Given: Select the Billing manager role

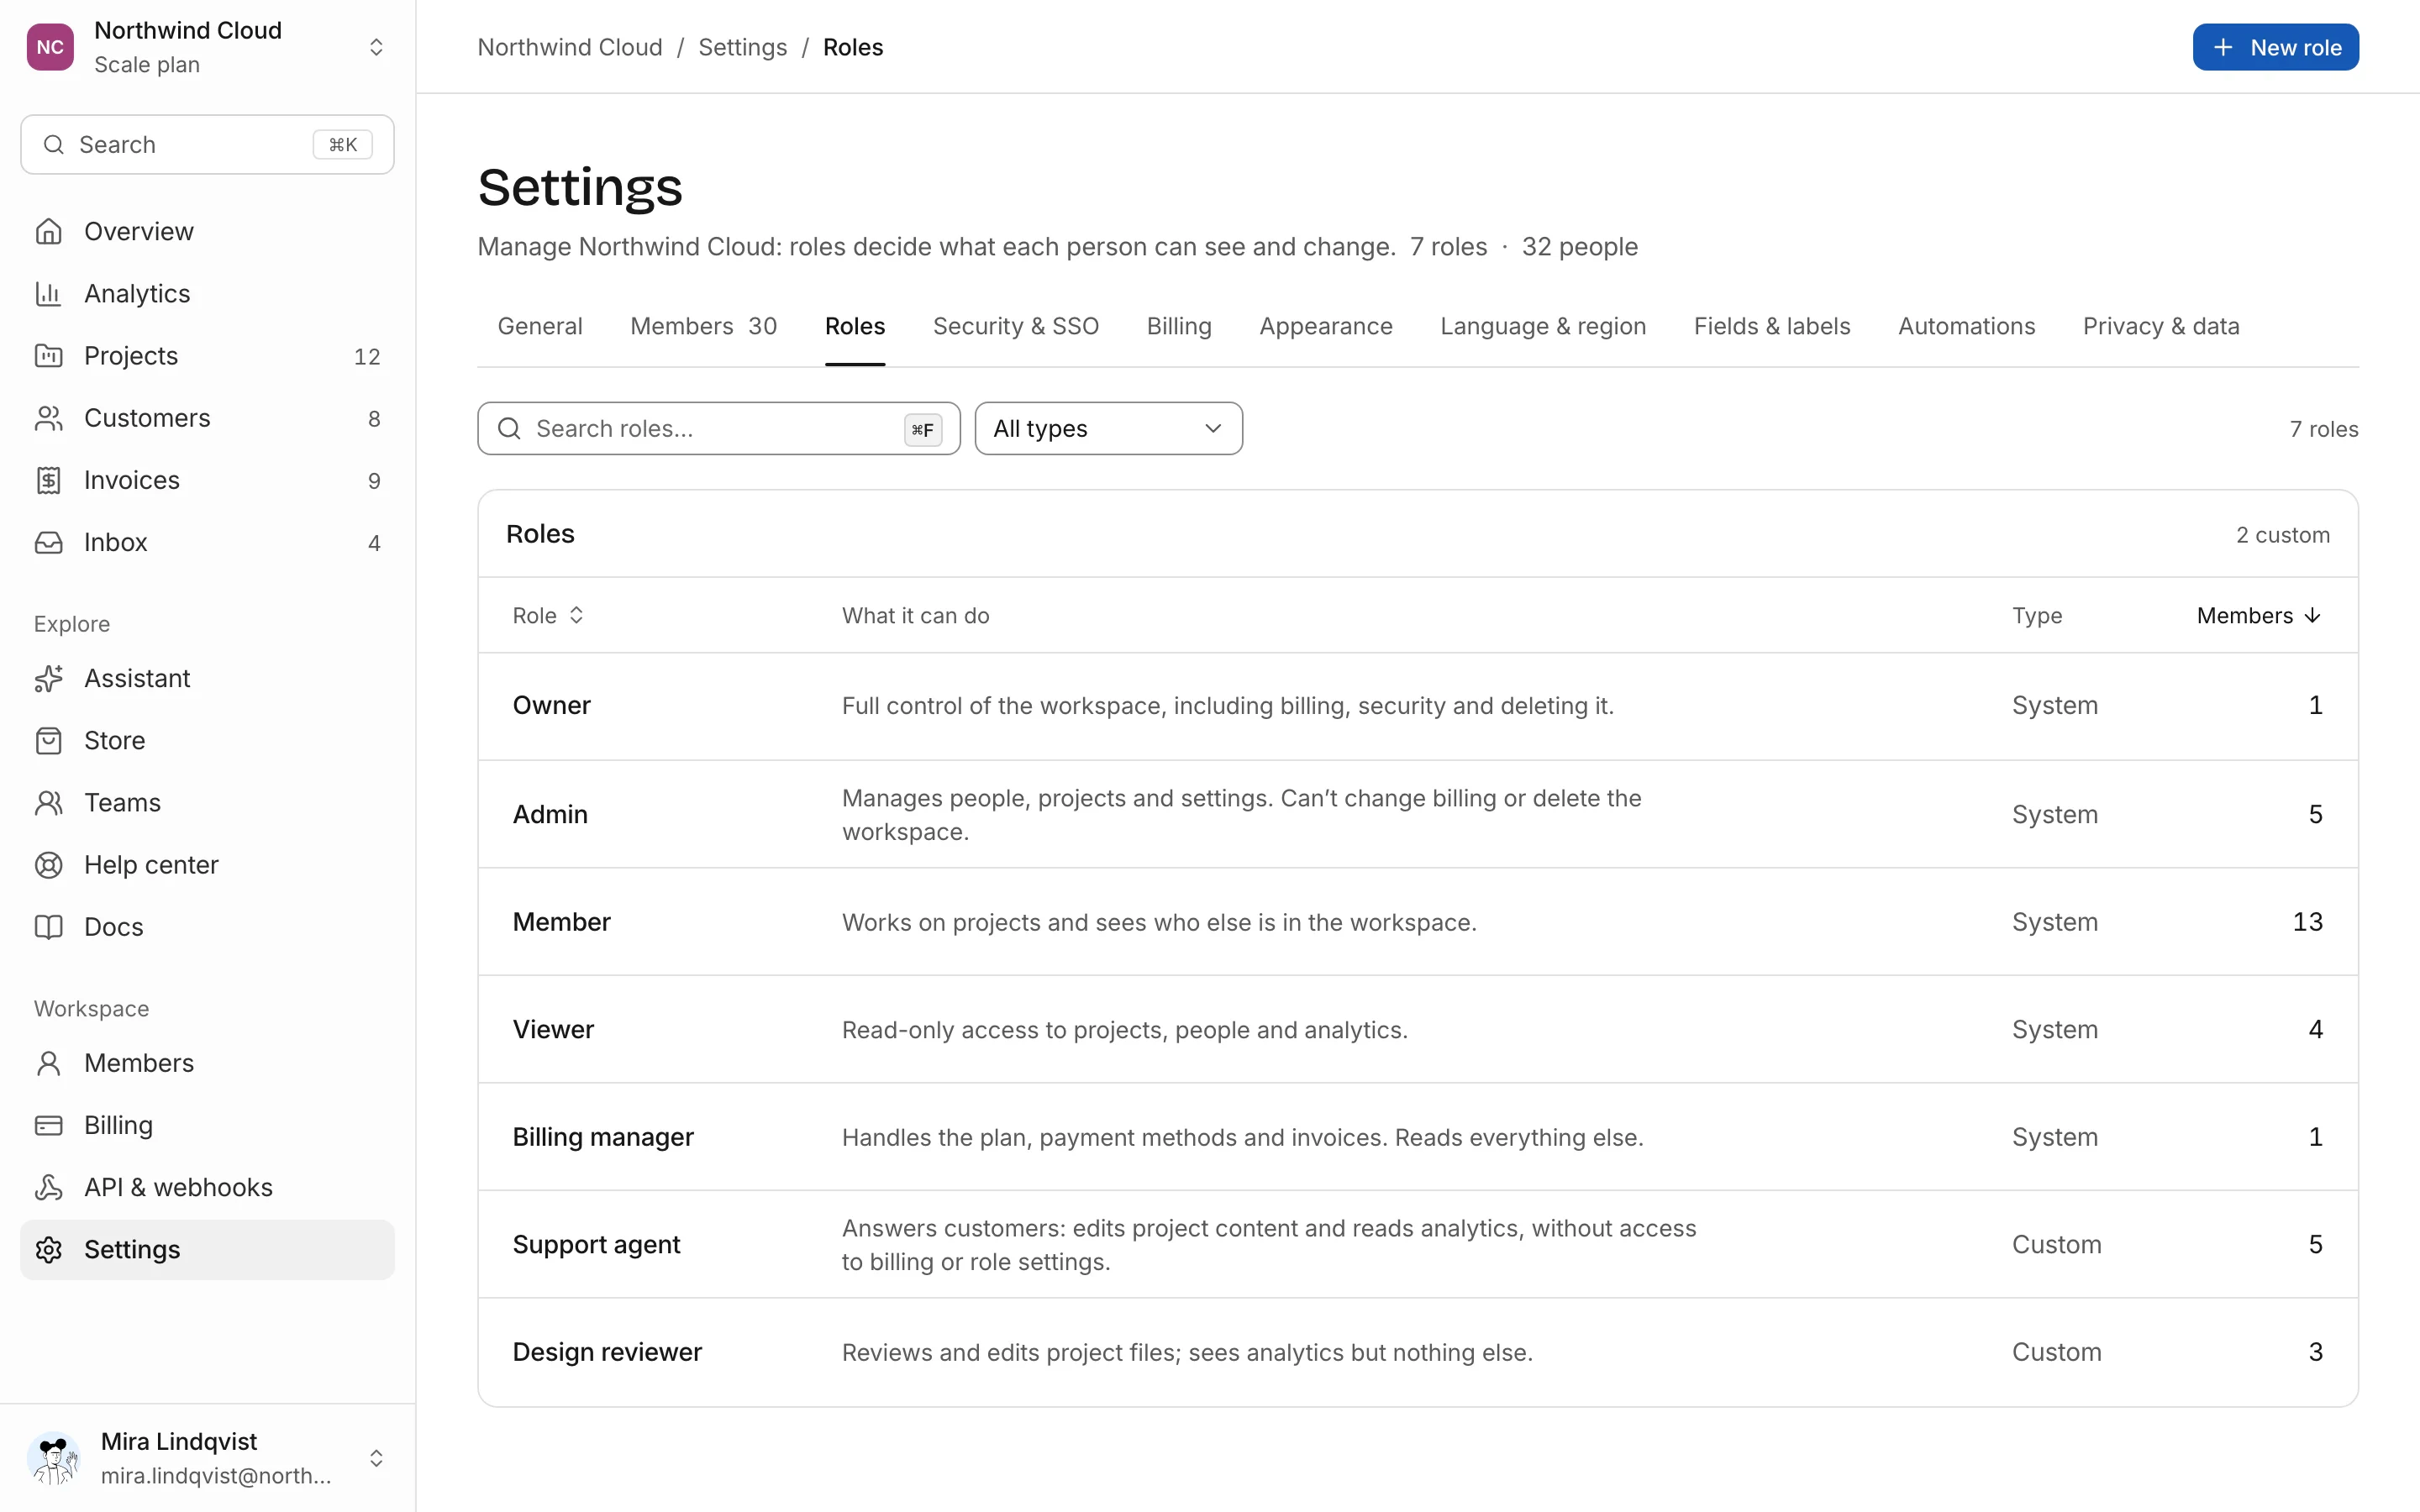Looking at the screenshot, I should [x=1418, y=1137].
